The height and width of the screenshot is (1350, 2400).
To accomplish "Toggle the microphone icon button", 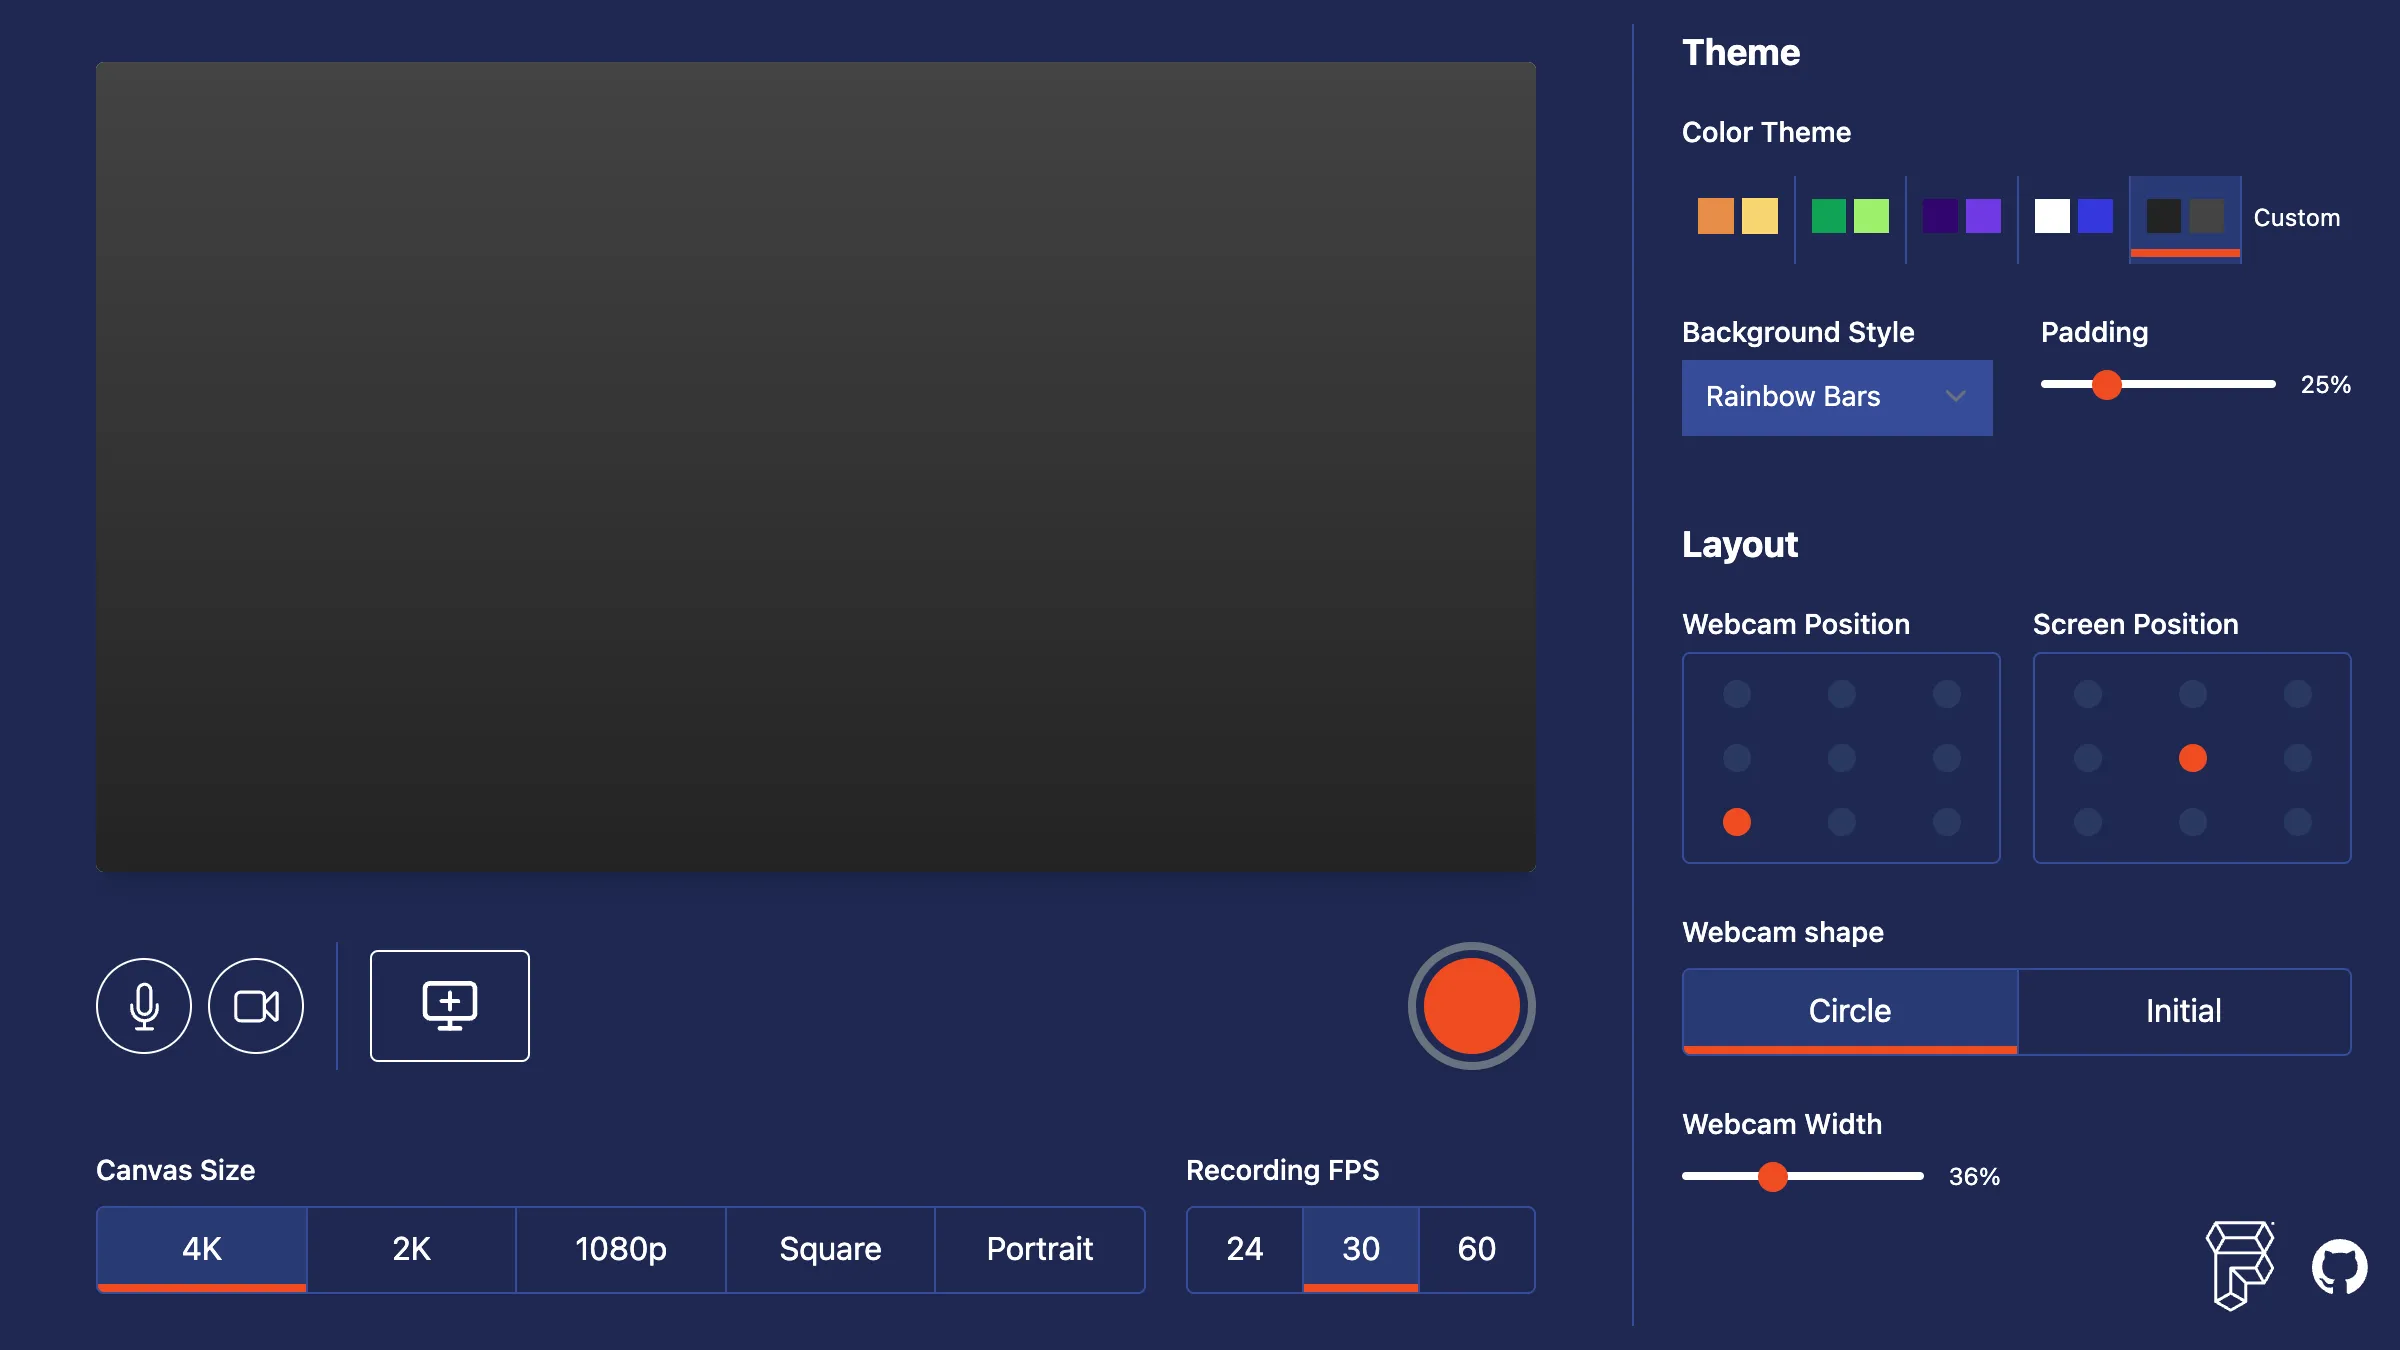I will tap(144, 1006).
